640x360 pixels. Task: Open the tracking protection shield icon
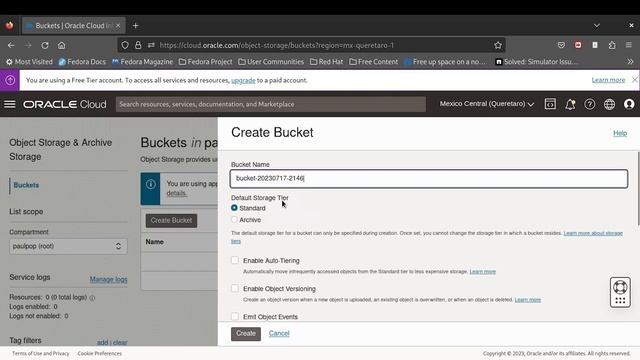[125, 45]
